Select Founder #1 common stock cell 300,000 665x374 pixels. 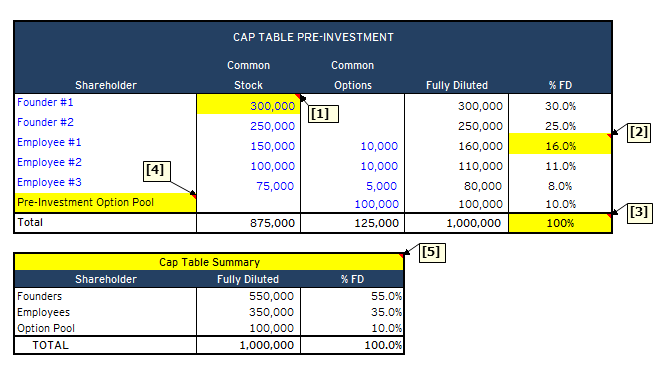point(249,104)
